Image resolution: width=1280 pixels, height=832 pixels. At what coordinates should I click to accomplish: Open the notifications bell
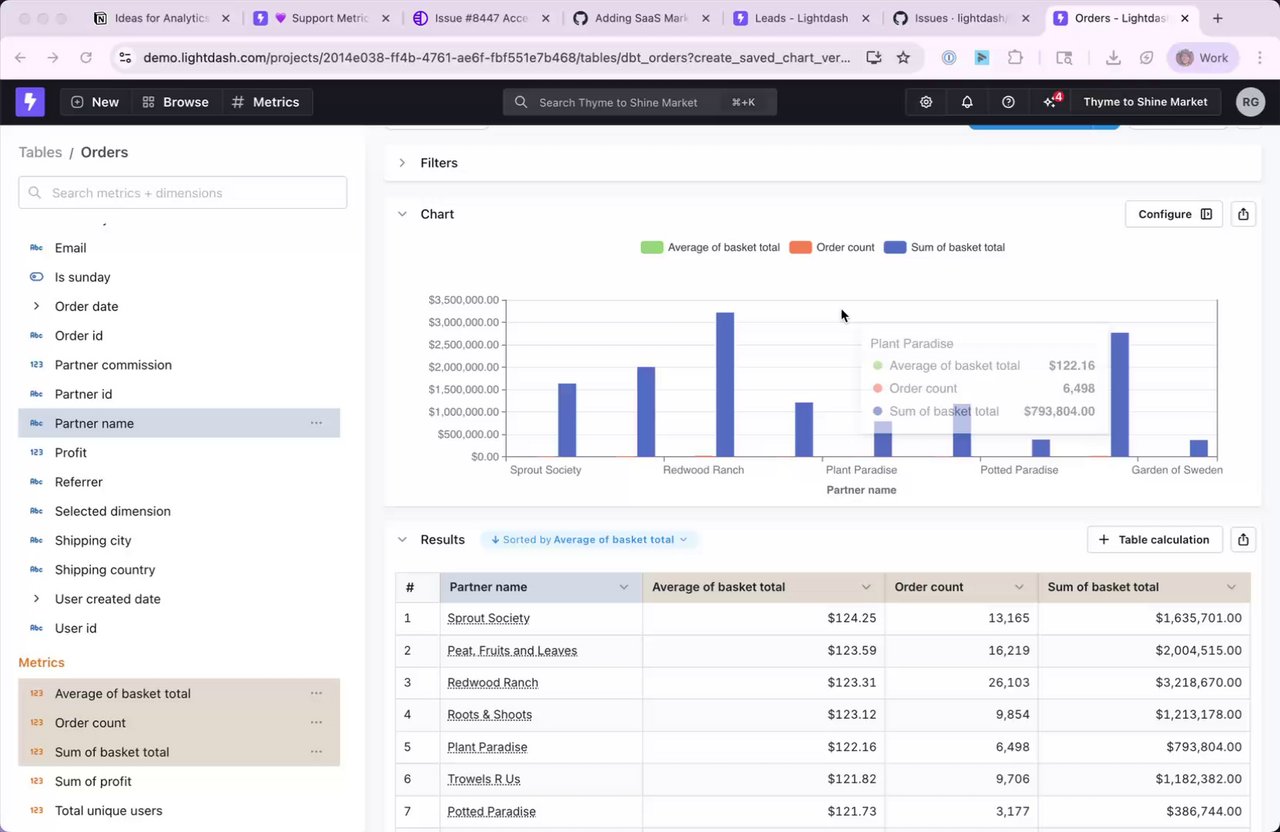(x=967, y=102)
